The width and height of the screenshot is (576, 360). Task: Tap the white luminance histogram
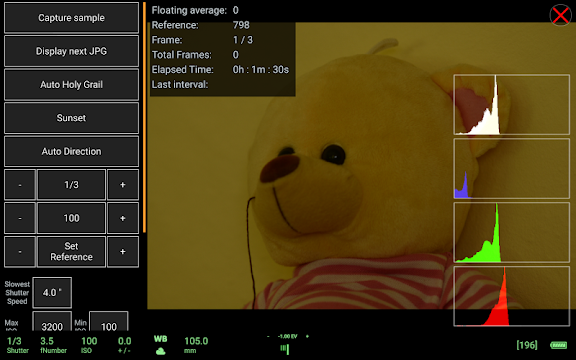coord(512,105)
